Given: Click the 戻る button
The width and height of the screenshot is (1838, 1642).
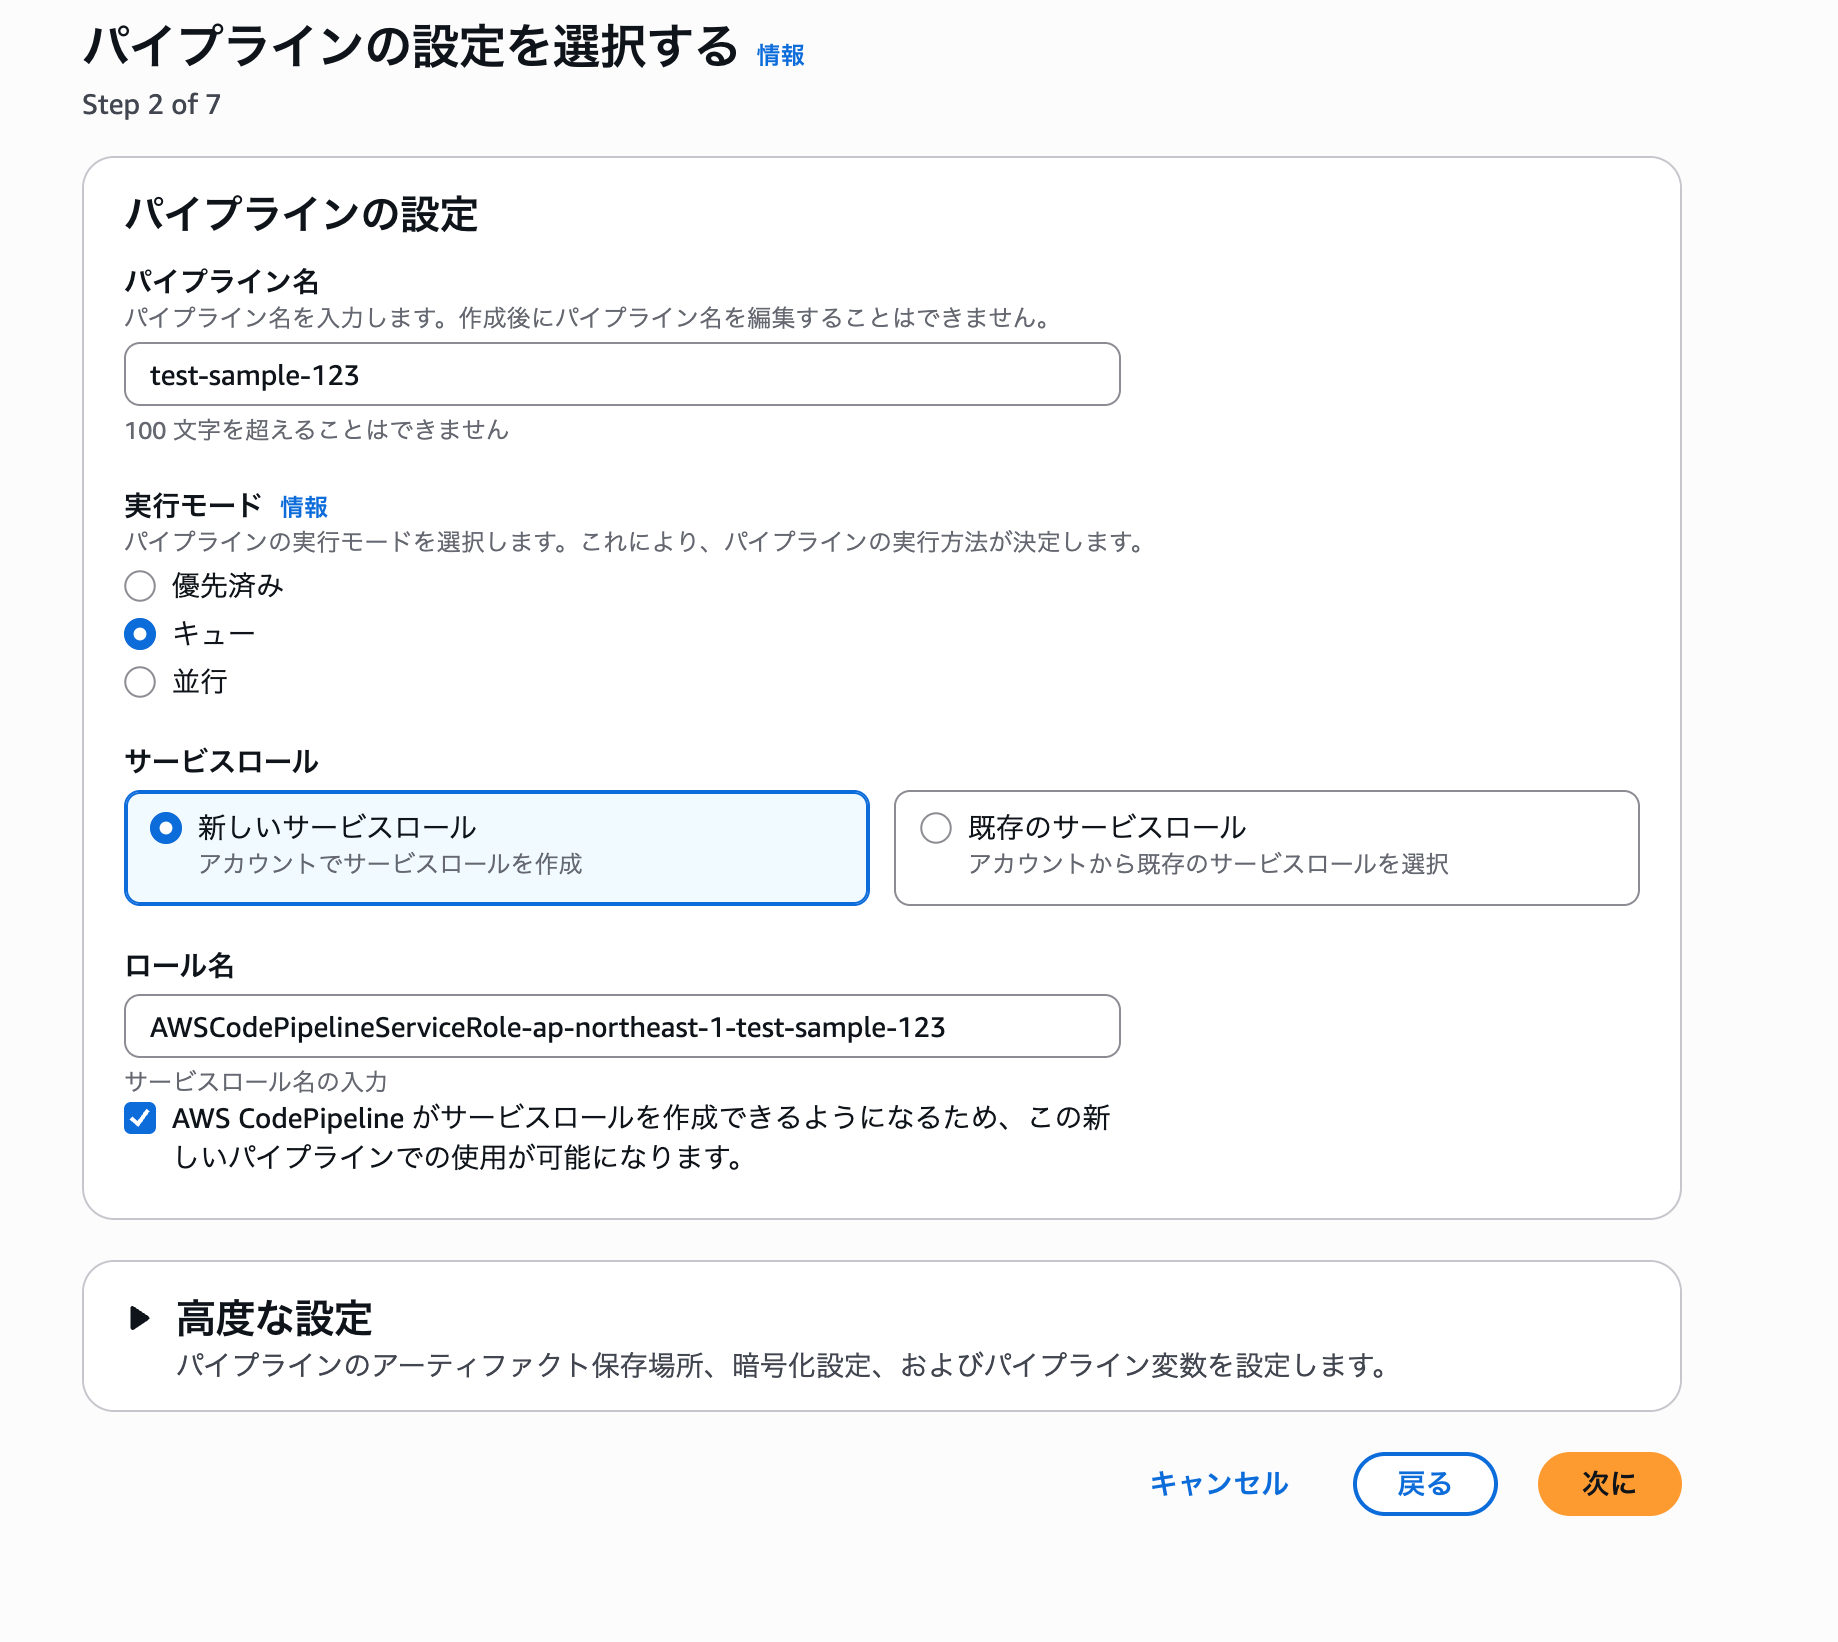Looking at the screenshot, I should tap(1424, 1484).
